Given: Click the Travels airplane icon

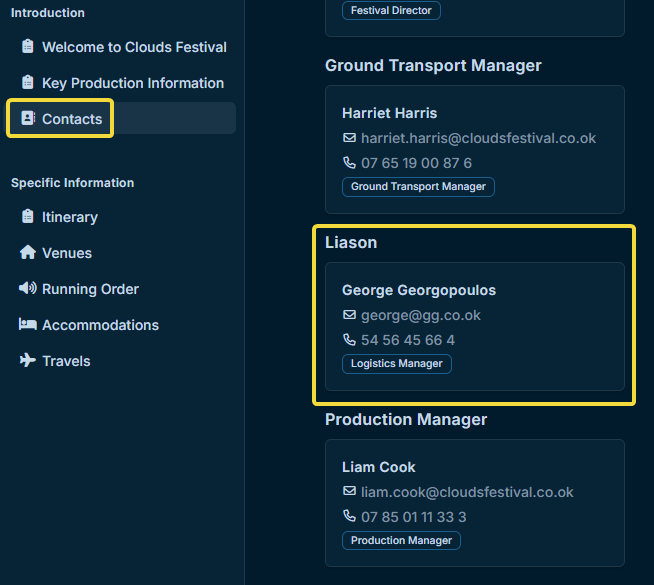Looking at the screenshot, I should (x=28, y=360).
